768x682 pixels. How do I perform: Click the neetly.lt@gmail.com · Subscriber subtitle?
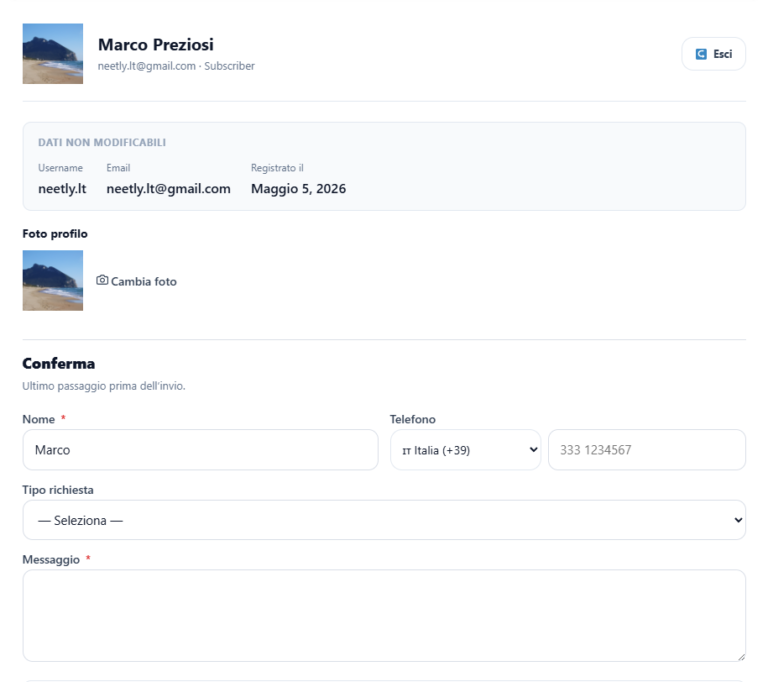[176, 66]
